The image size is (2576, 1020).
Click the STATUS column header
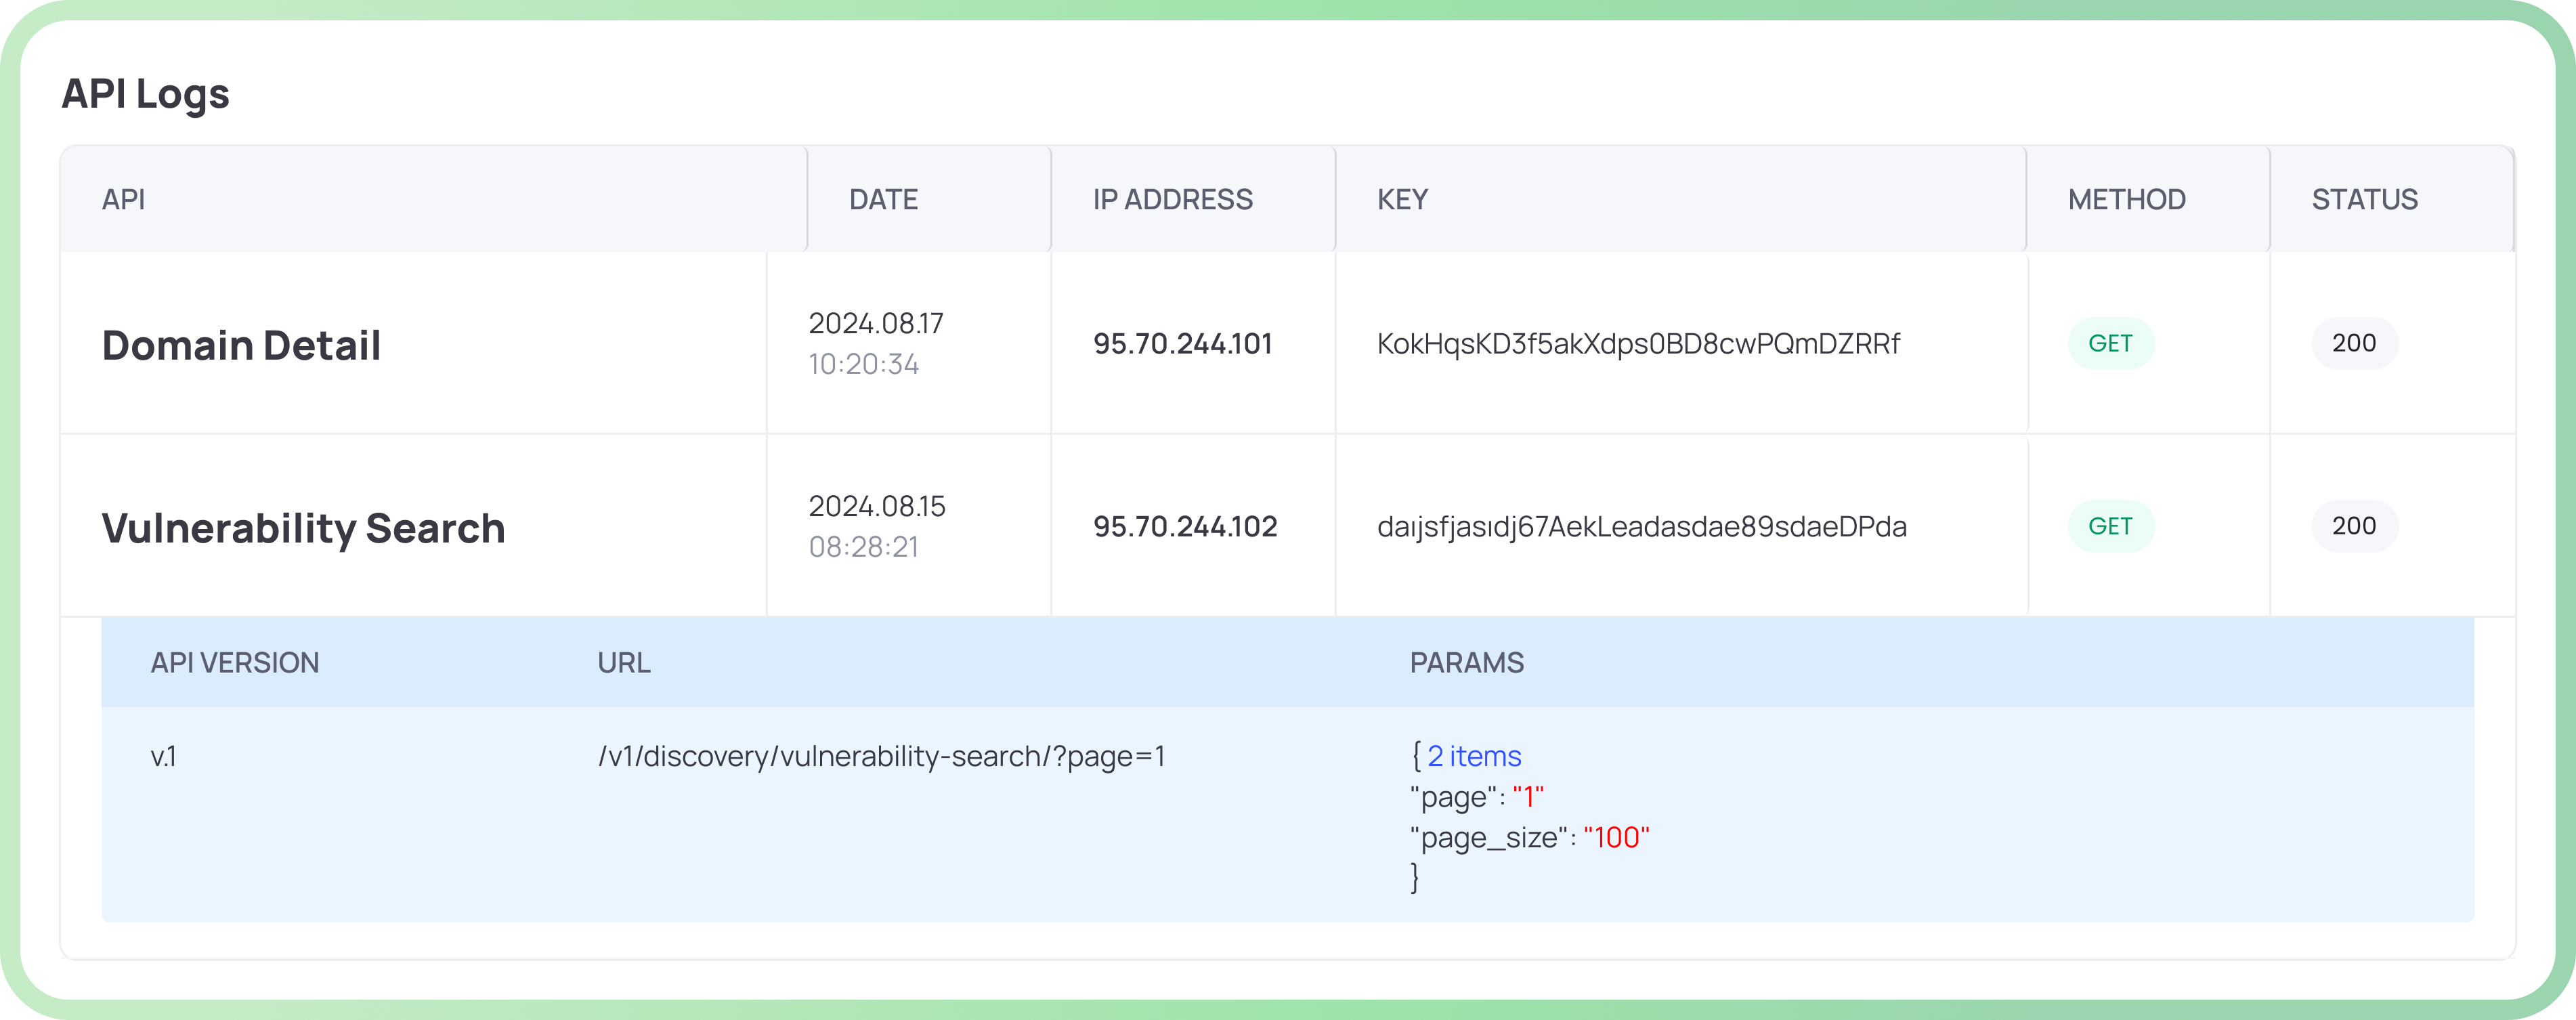[x=2364, y=199]
